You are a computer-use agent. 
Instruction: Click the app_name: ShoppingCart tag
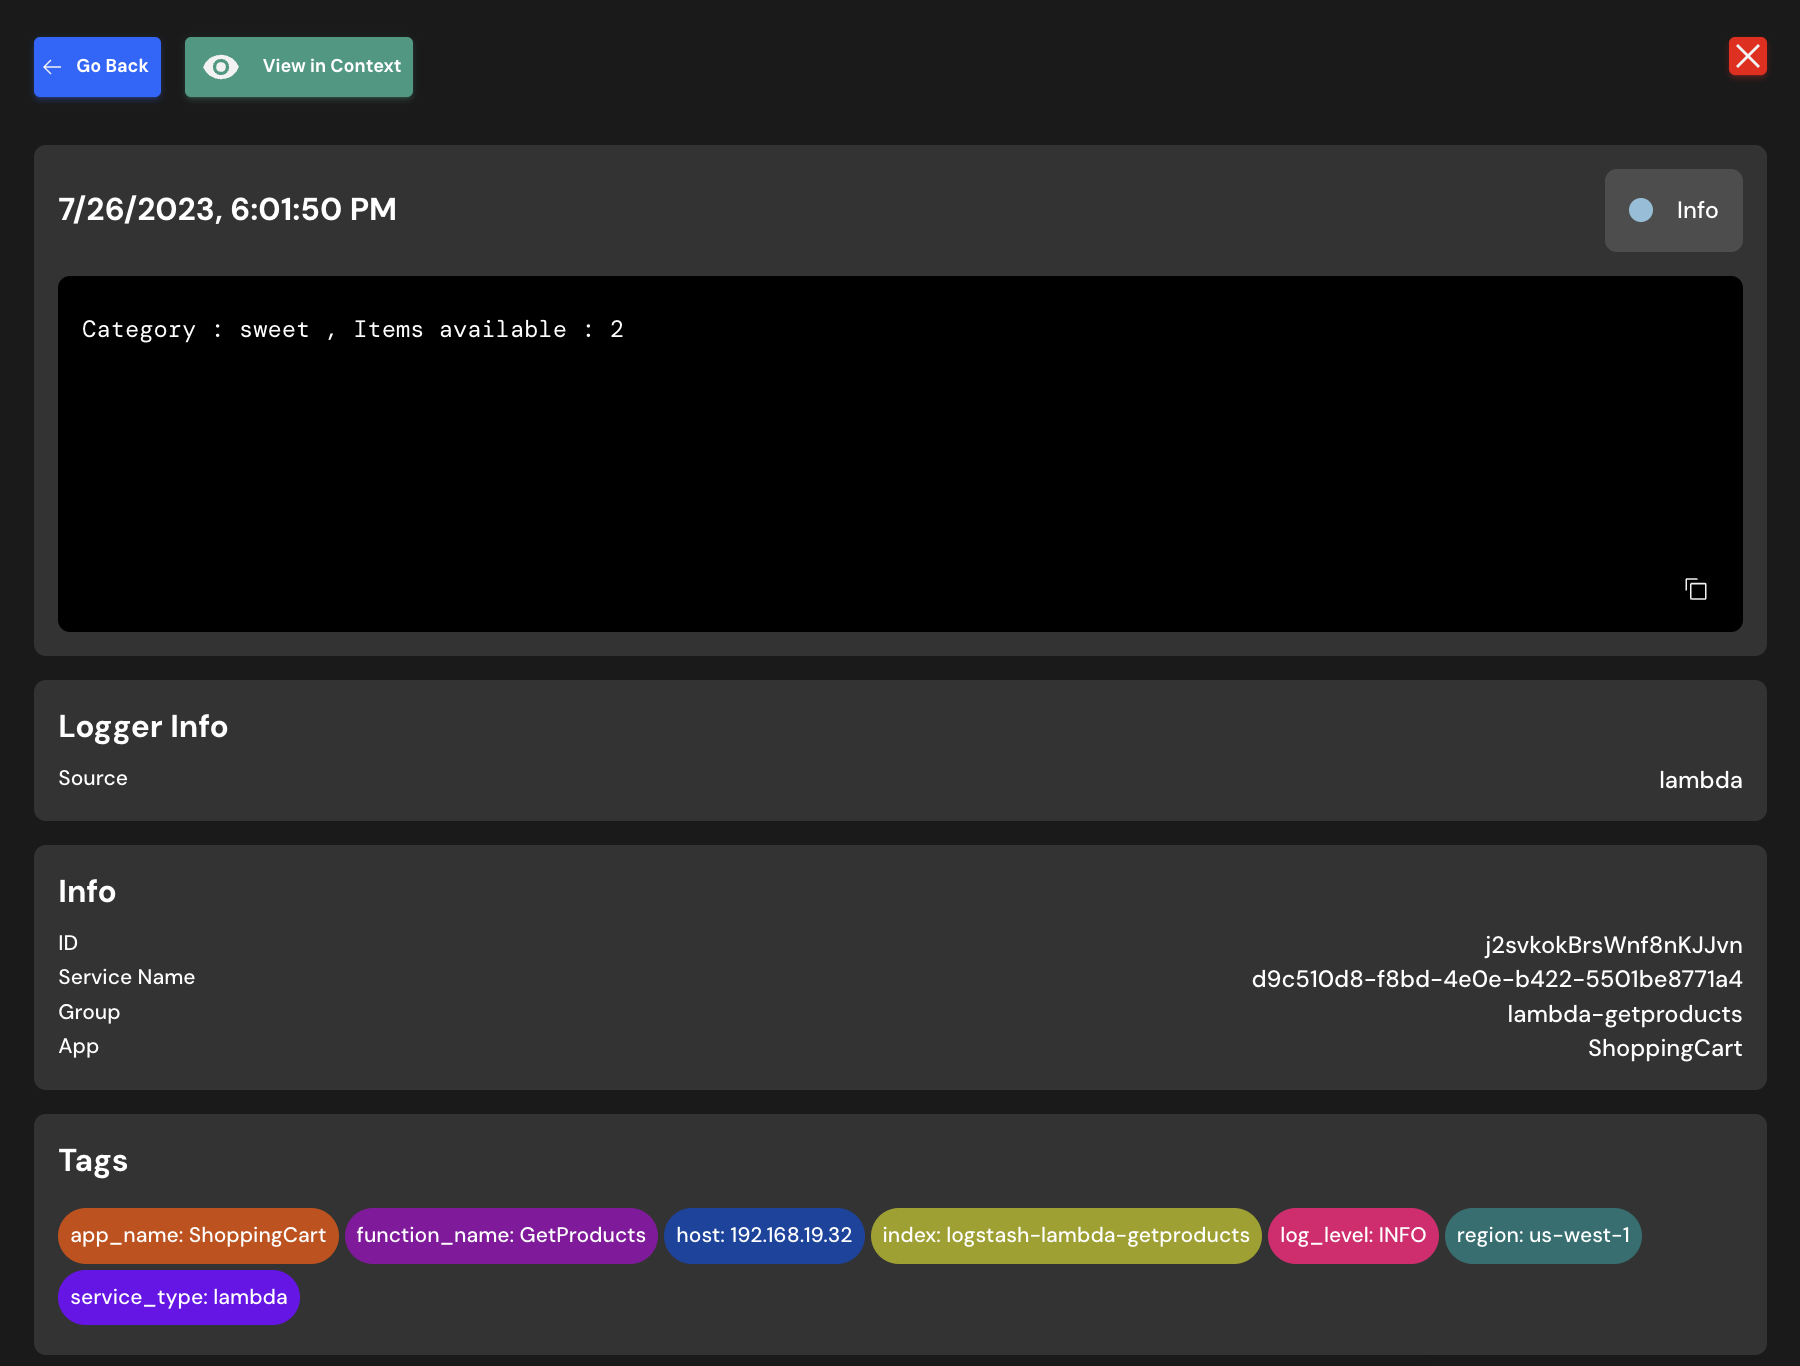[x=198, y=1236]
